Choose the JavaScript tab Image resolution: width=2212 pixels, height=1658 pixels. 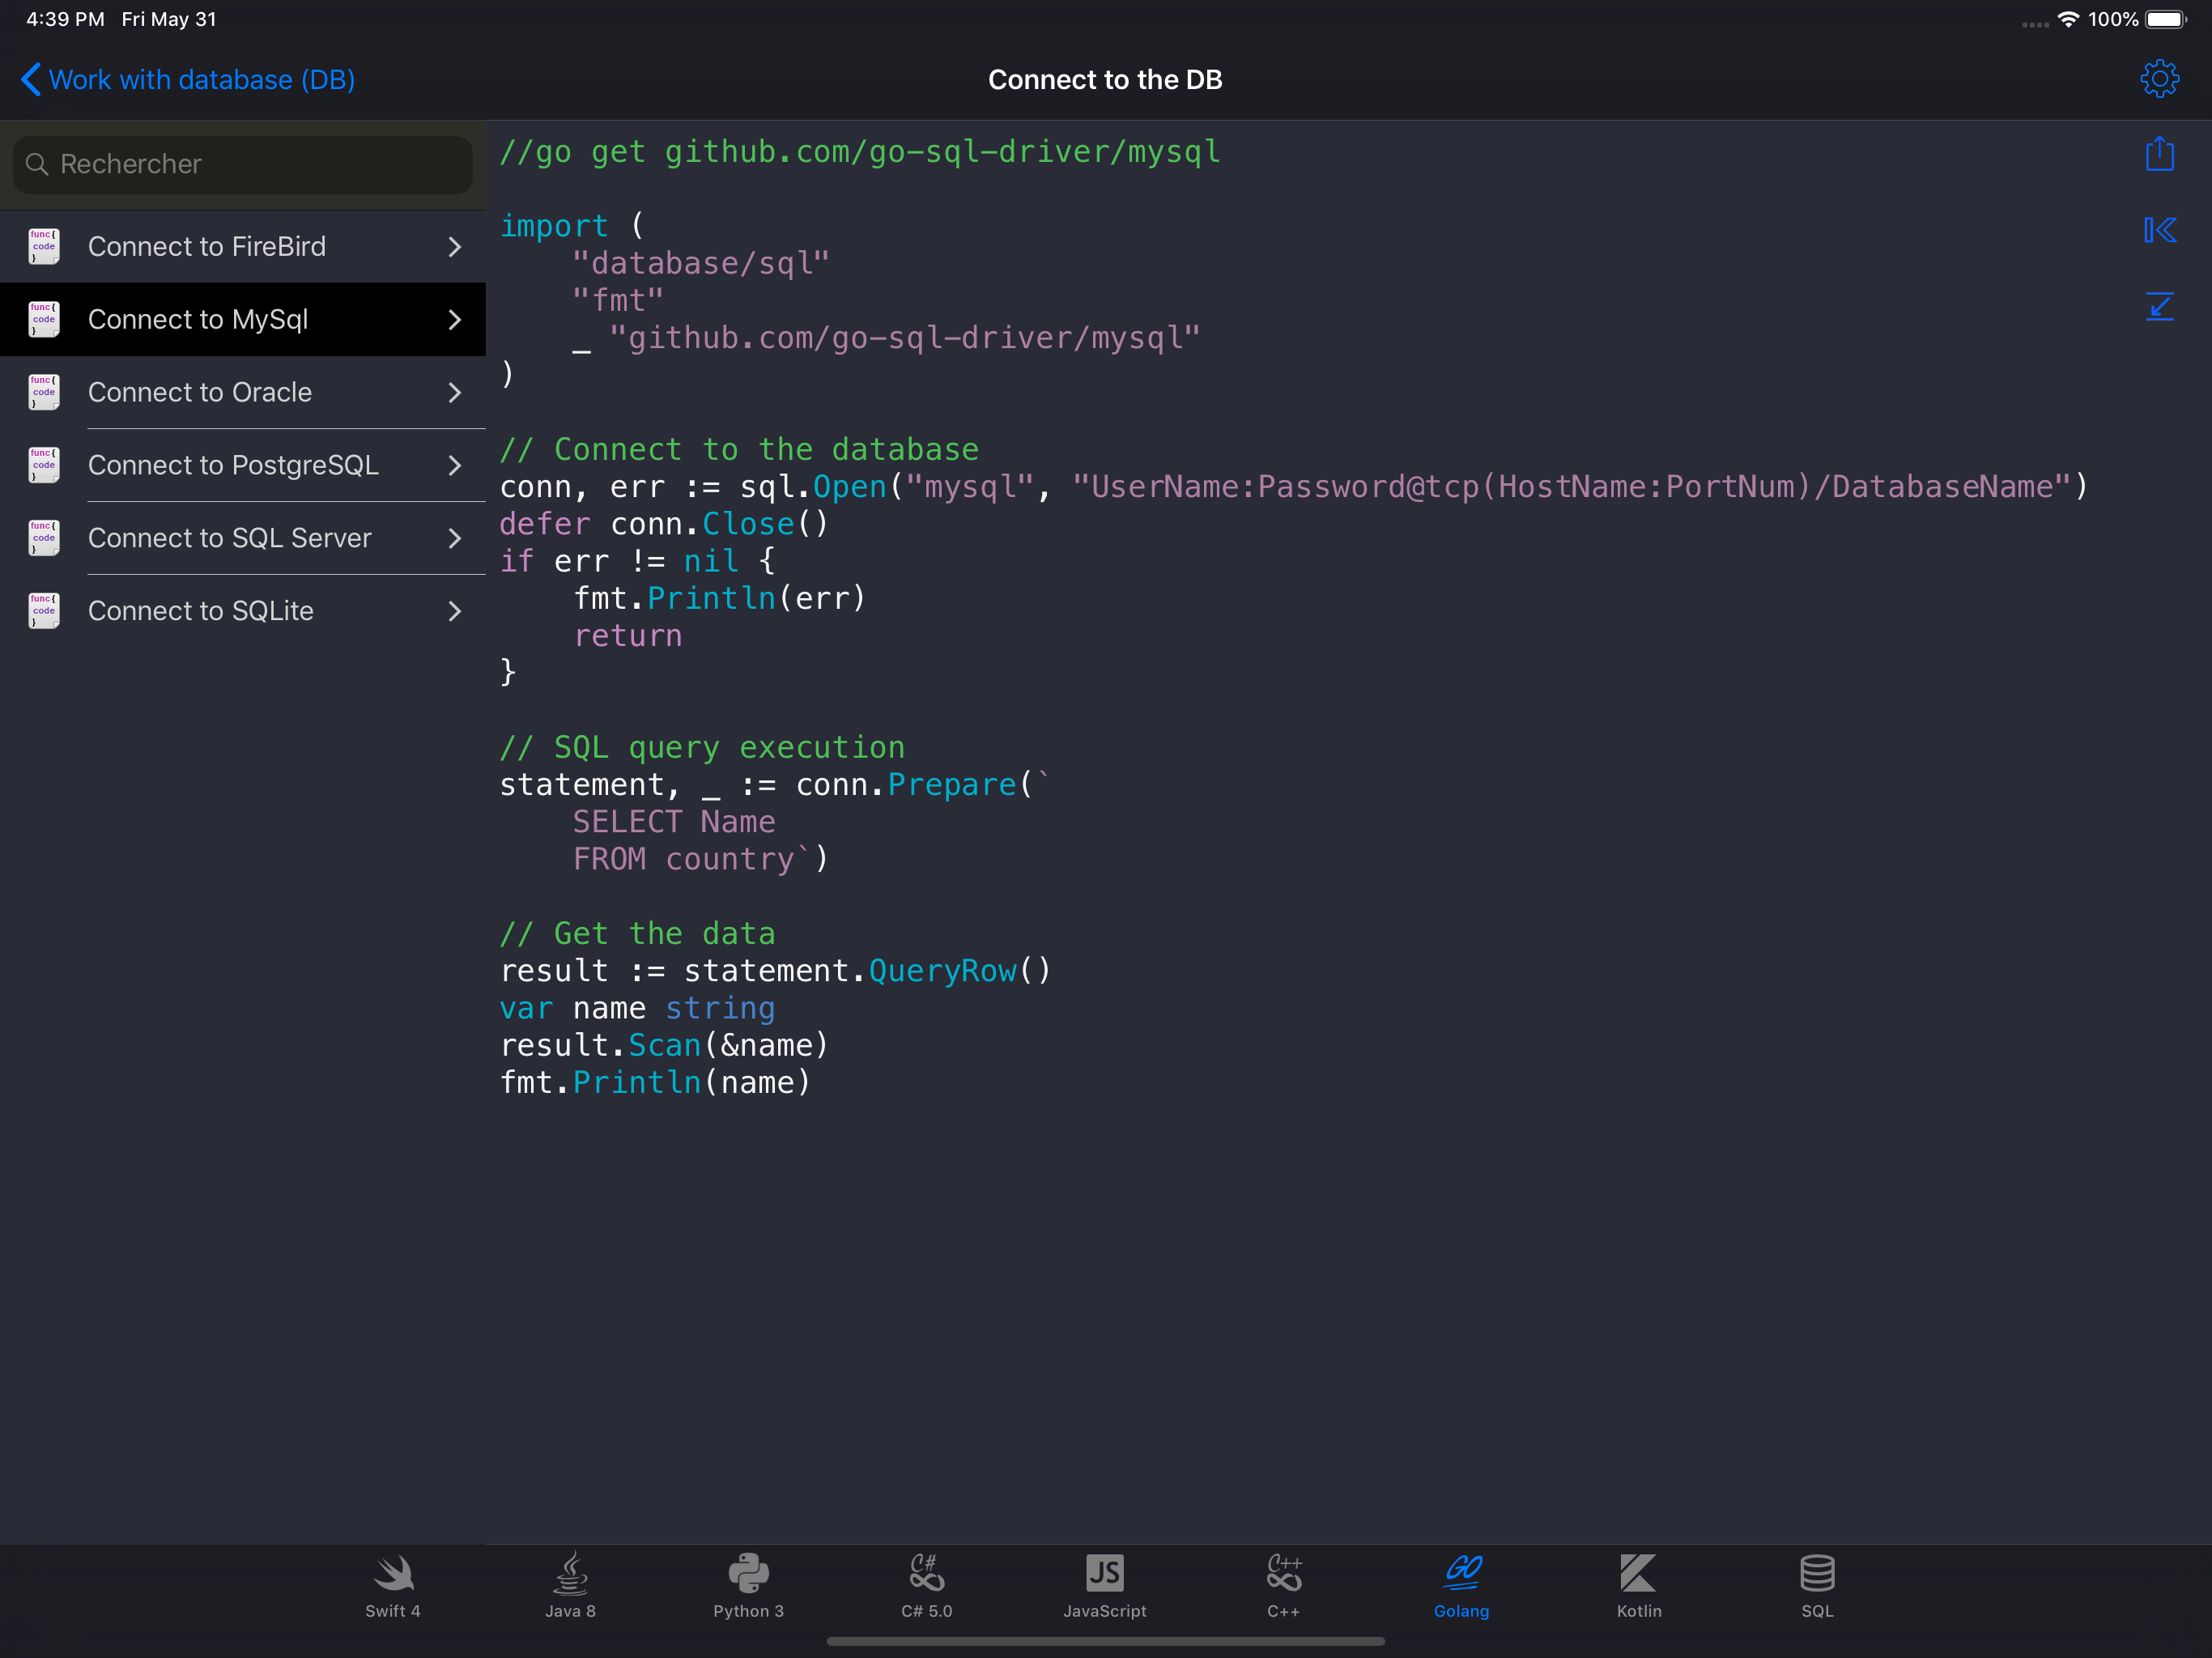1104,1585
